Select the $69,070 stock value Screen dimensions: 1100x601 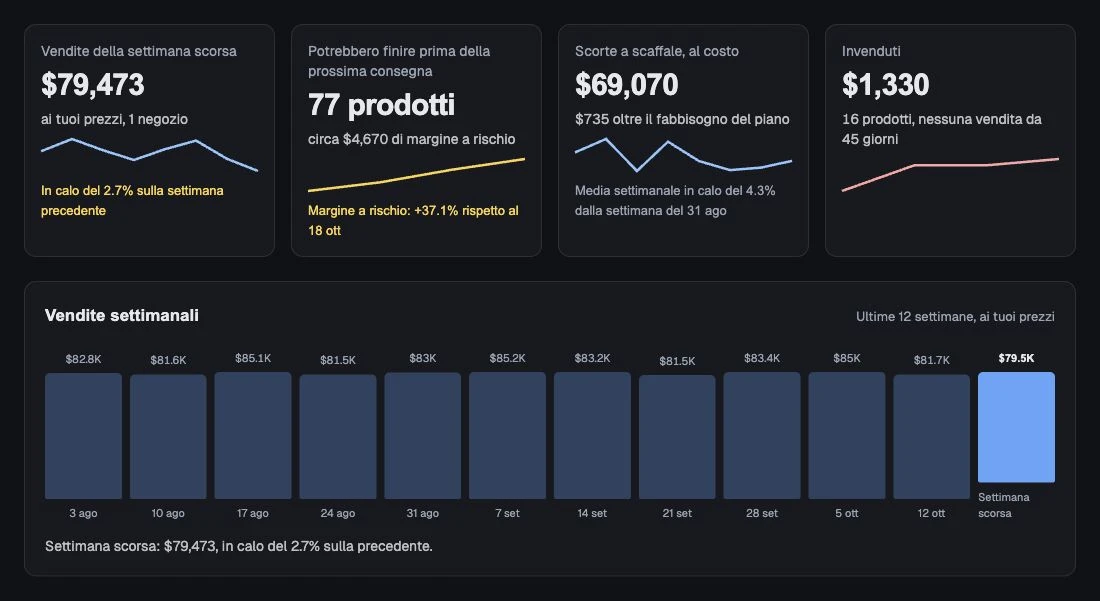point(626,85)
